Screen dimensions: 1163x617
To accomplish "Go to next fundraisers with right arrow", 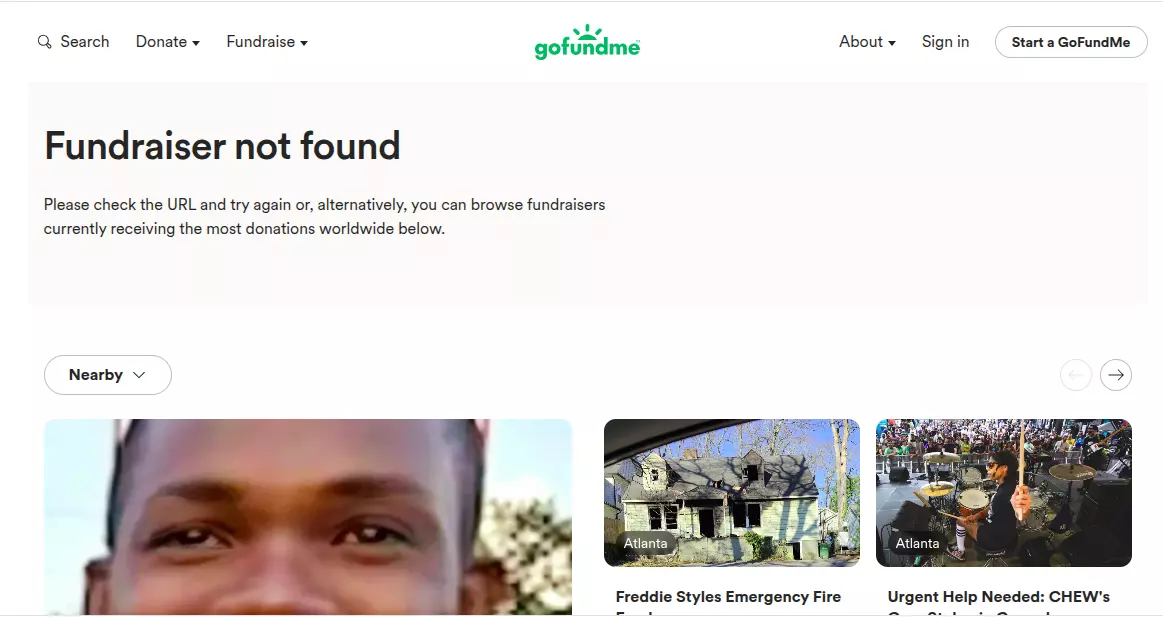I will (x=1116, y=375).
